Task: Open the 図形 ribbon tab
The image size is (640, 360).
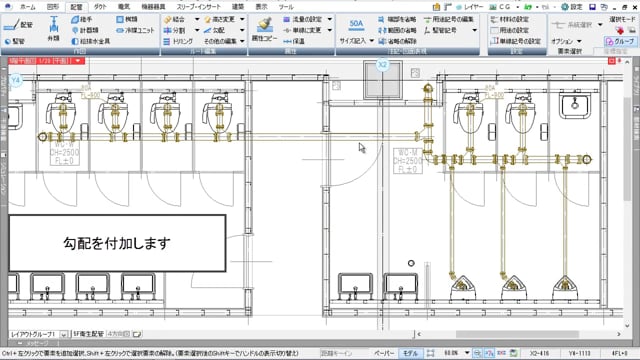Action: [x=53, y=7]
